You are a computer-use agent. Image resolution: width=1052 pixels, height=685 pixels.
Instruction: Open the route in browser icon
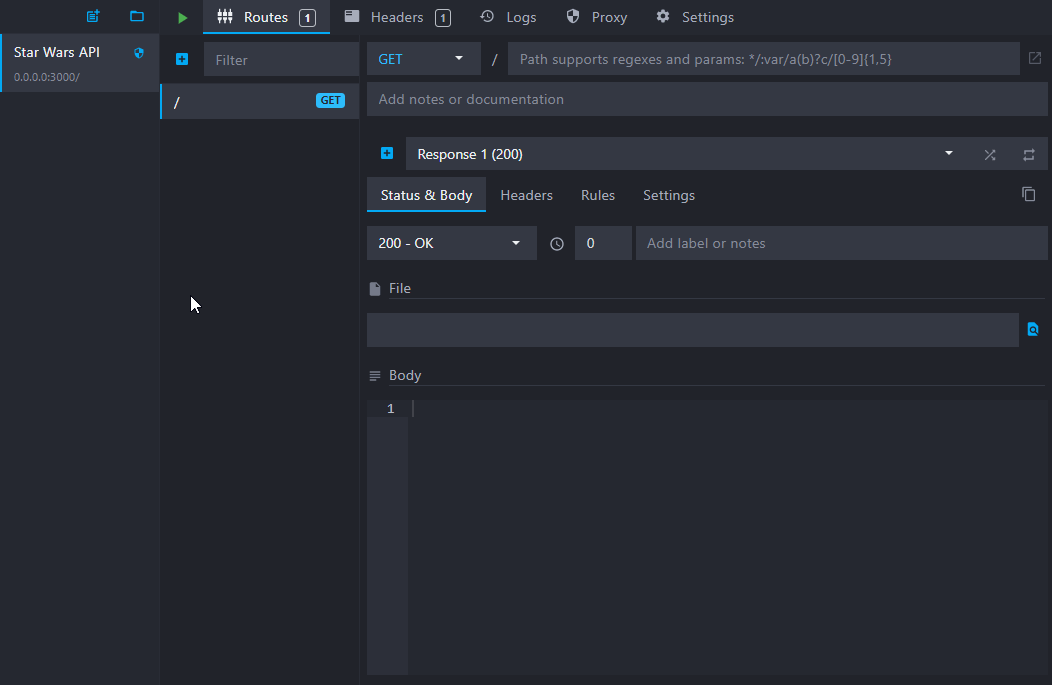[x=1035, y=59]
